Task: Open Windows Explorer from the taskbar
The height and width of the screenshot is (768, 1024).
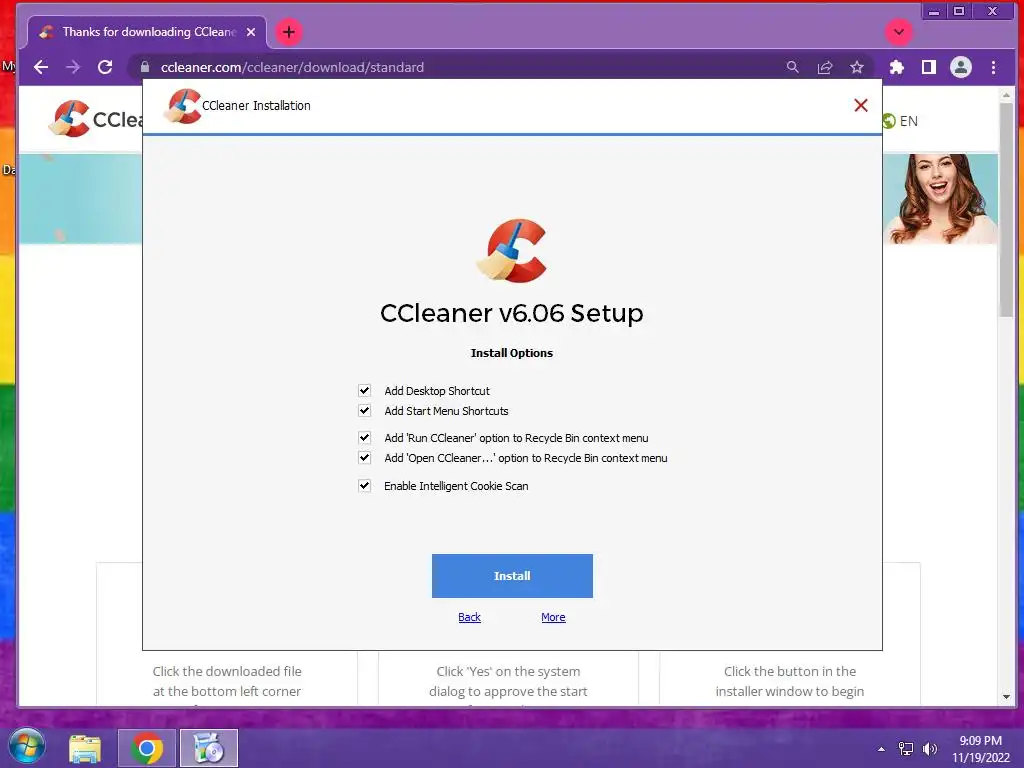Action: 85,748
